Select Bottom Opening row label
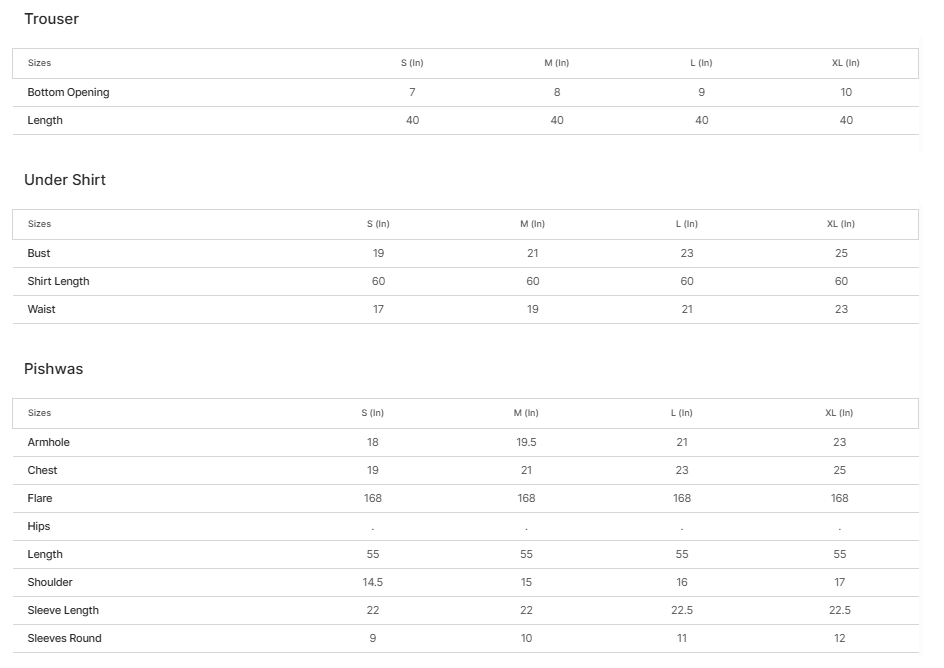The width and height of the screenshot is (944, 668). [x=68, y=92]
